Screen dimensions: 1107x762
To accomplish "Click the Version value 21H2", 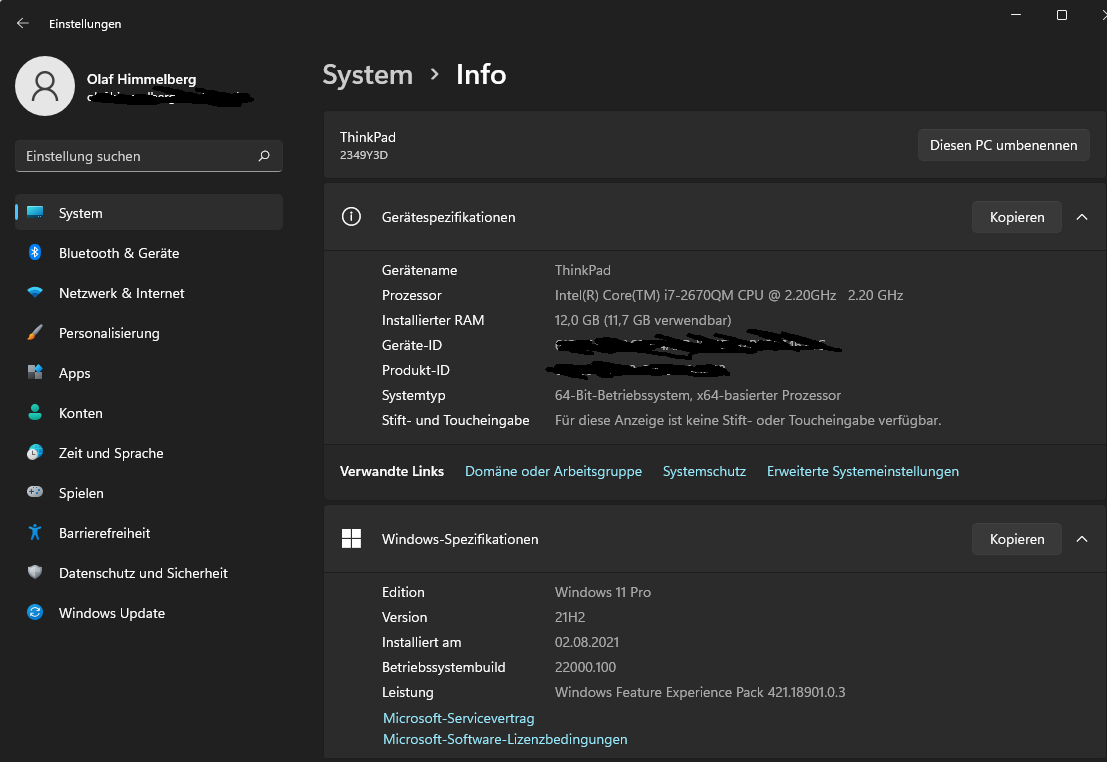I will click(x=570, y=617).
